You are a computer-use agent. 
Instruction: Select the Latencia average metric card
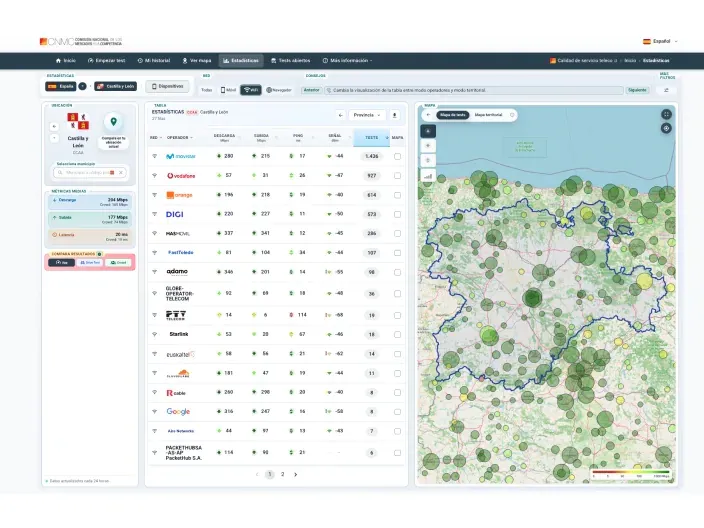[90, 237]
